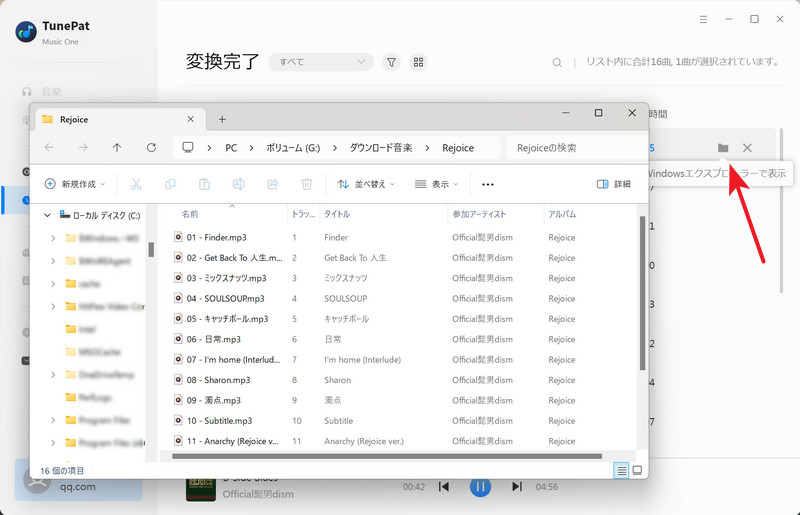This screenshot has height=515, width=800.
Task: Show file in Windows Explorer folder icon
Action: click(723, 148)
